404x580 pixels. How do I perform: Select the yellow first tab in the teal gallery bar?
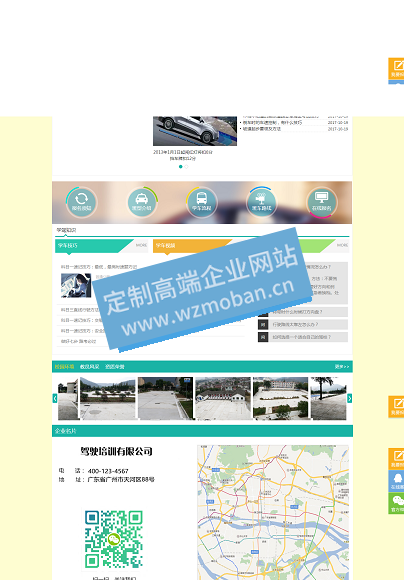pyautogui.click(x=64, y=367)
